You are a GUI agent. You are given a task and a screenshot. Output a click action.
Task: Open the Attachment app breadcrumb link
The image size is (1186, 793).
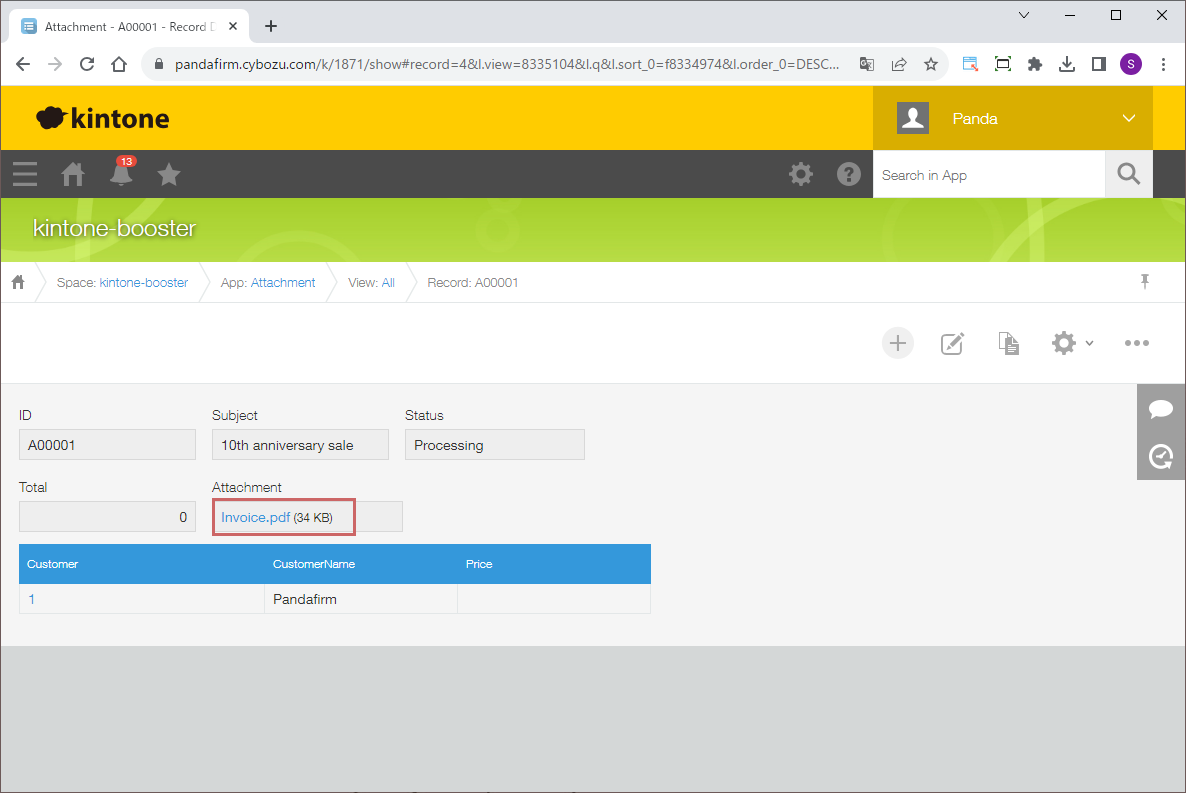pos(283,283)
